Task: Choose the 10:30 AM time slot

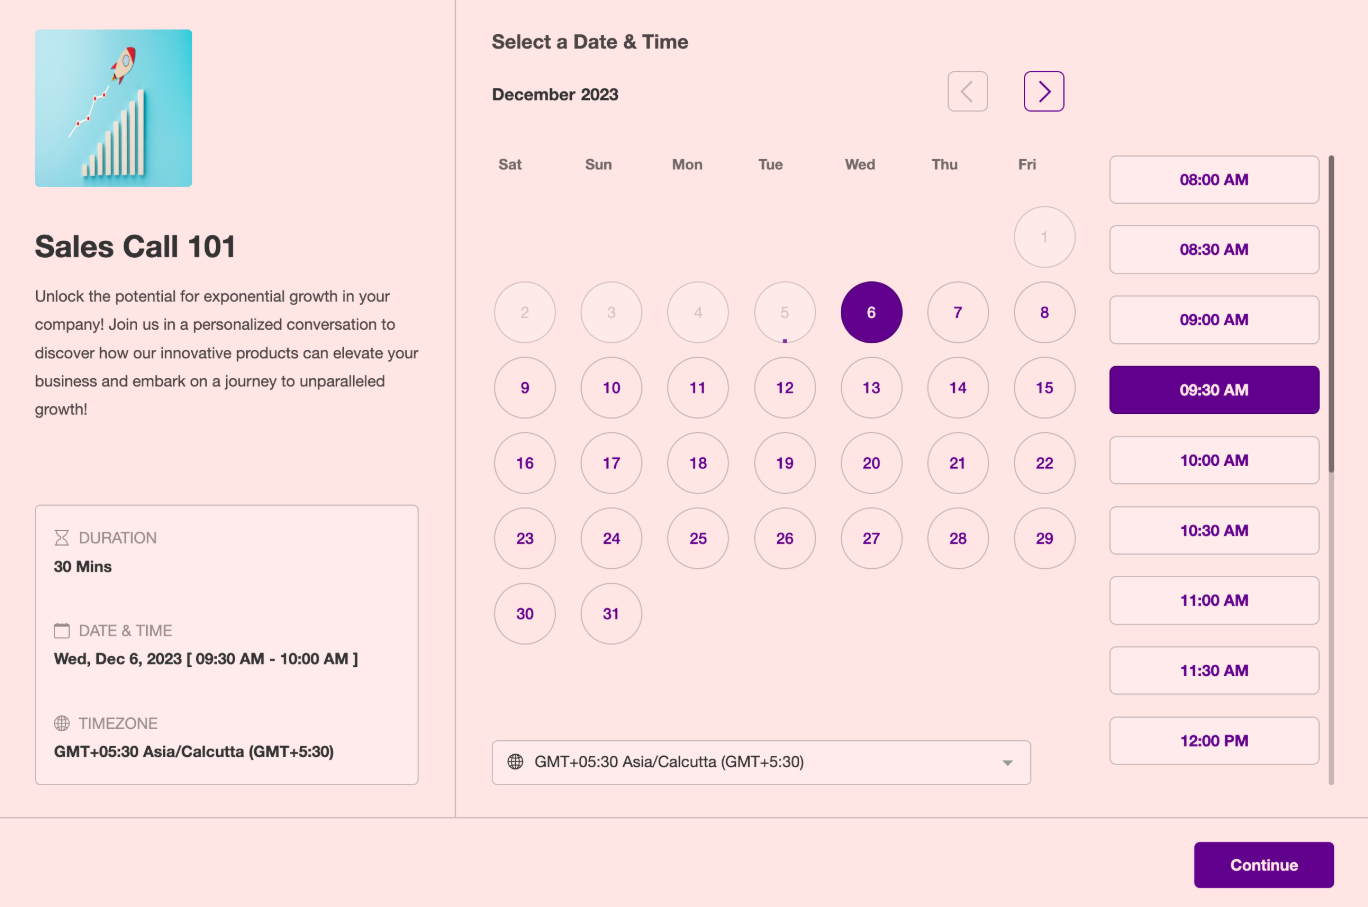Action: pyautogui.click(x=1214, y=531)
